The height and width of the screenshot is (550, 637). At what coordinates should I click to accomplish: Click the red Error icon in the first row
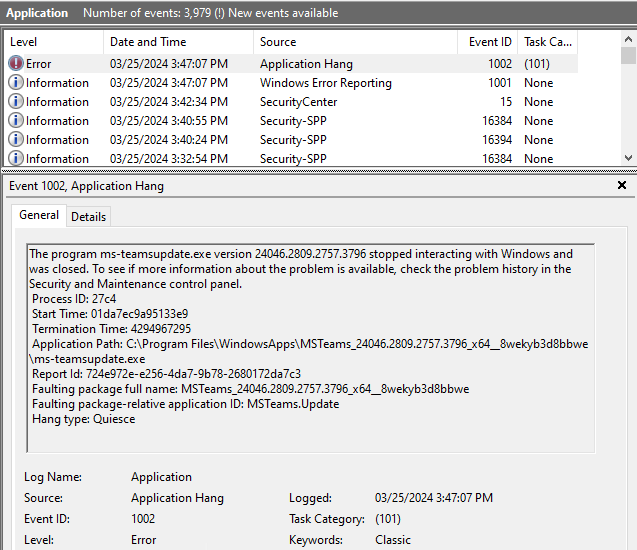[15, 63]
